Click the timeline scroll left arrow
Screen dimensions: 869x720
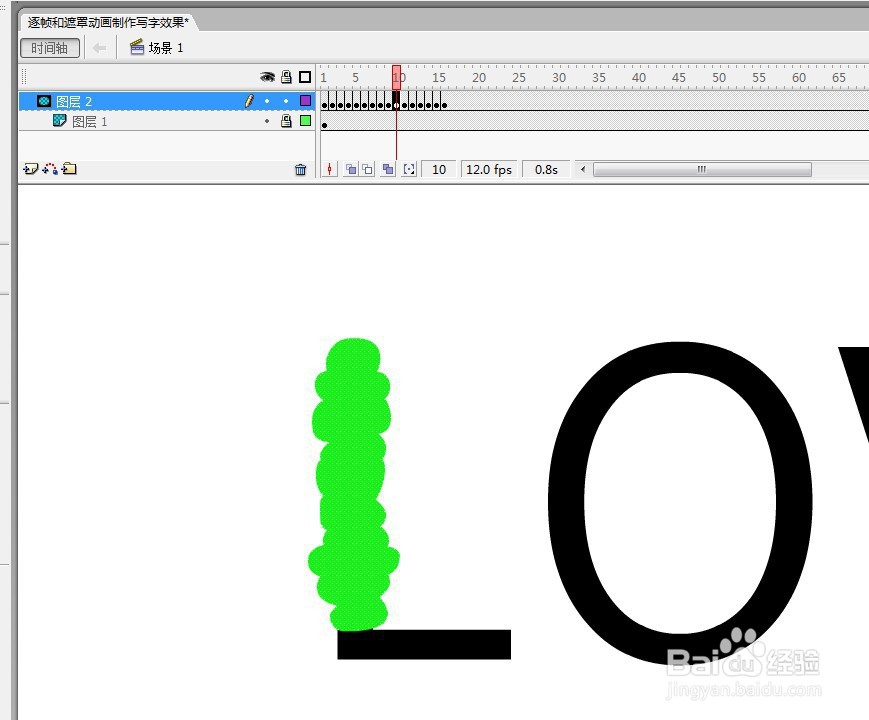(x=582, y=169)
